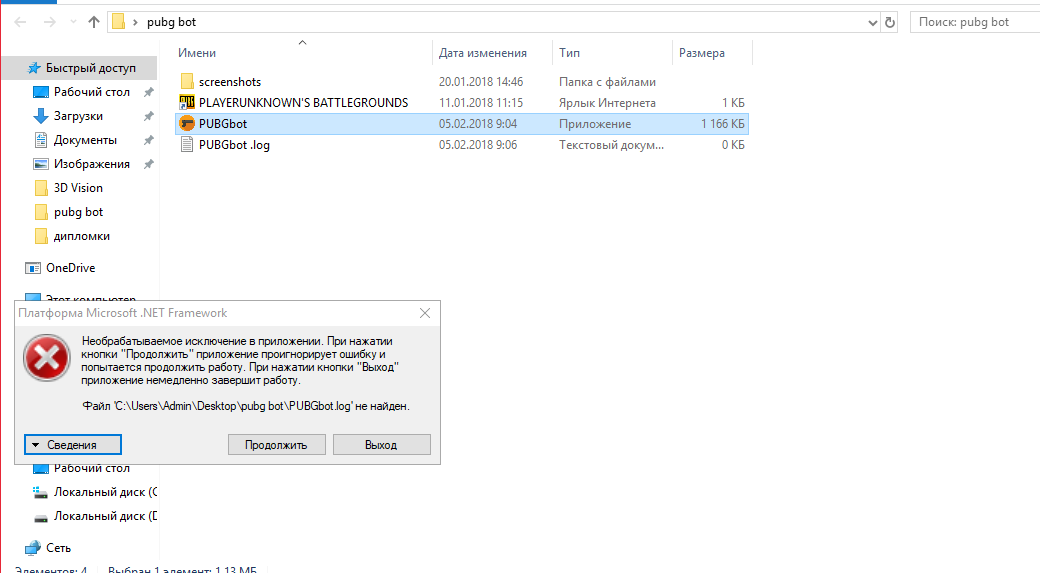The height and width of the screenshot is (573, 1040).
Task: Click the Сеть network icon
Action: [32, 548]
